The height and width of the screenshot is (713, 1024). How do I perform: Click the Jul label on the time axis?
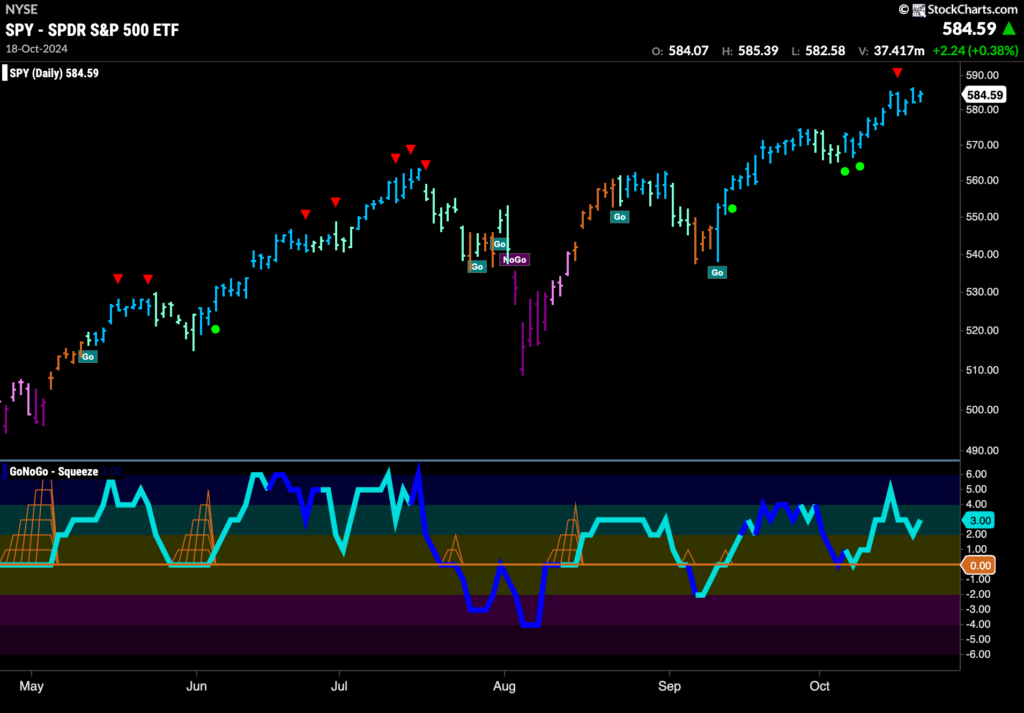click(x=338, y=686)
